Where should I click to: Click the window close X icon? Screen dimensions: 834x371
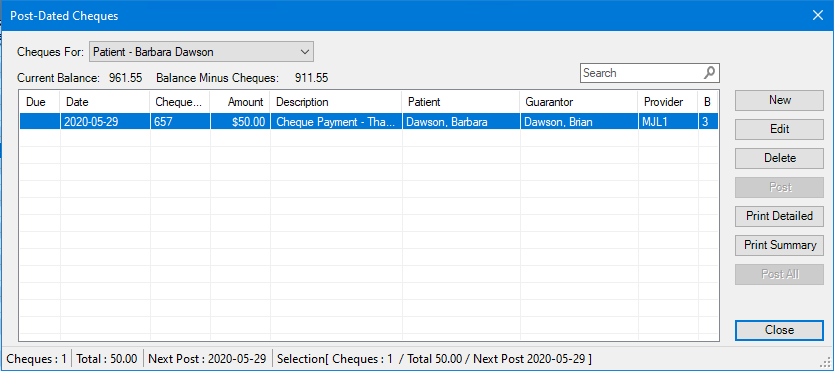point(818,15)
